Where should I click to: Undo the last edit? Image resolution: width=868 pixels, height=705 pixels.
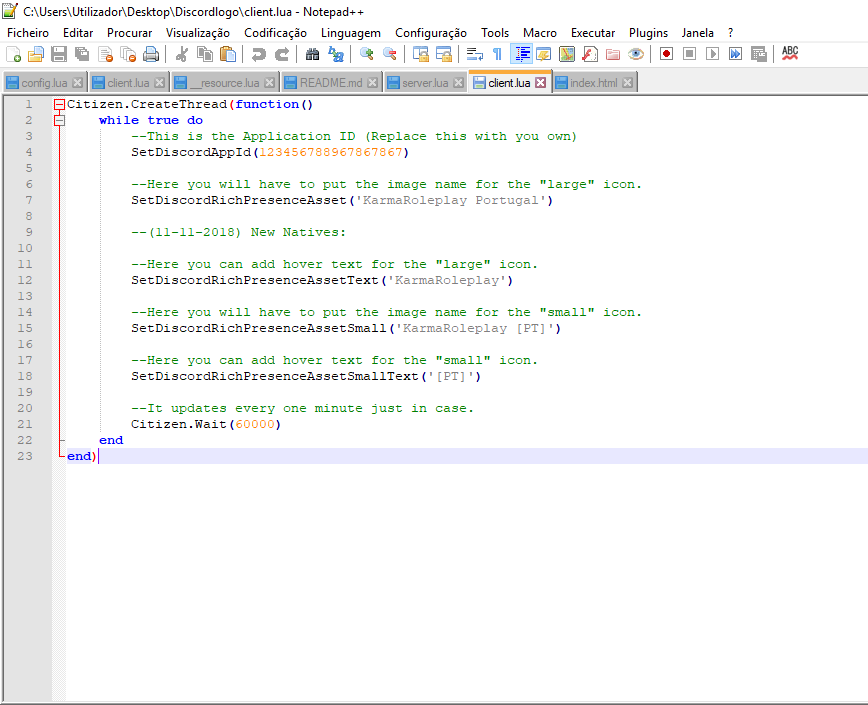(x=258, y=57)
